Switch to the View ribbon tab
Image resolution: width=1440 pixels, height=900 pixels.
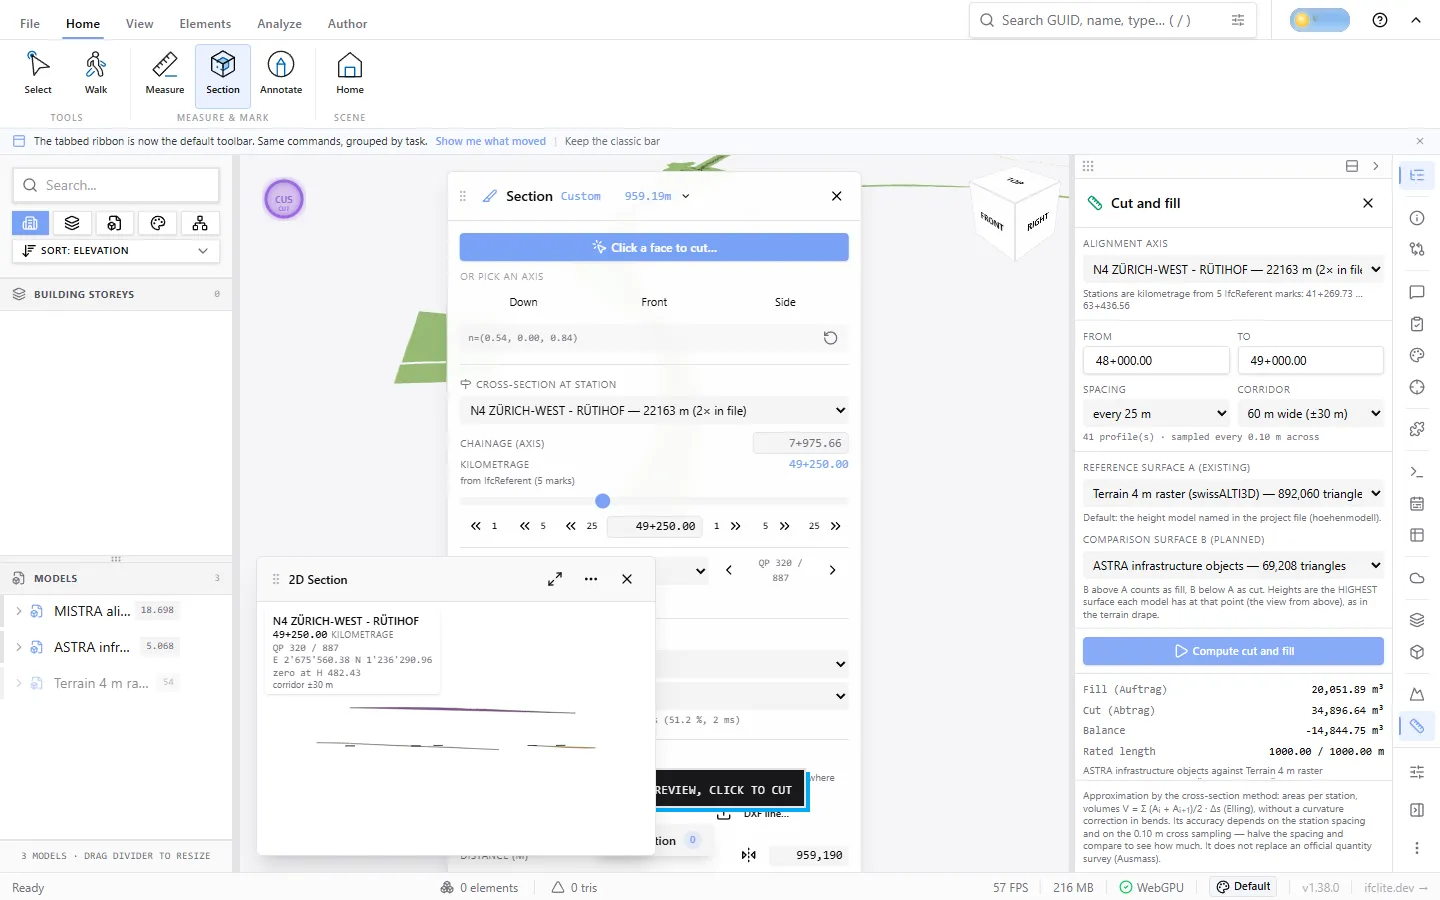click(x=140, y=23)
